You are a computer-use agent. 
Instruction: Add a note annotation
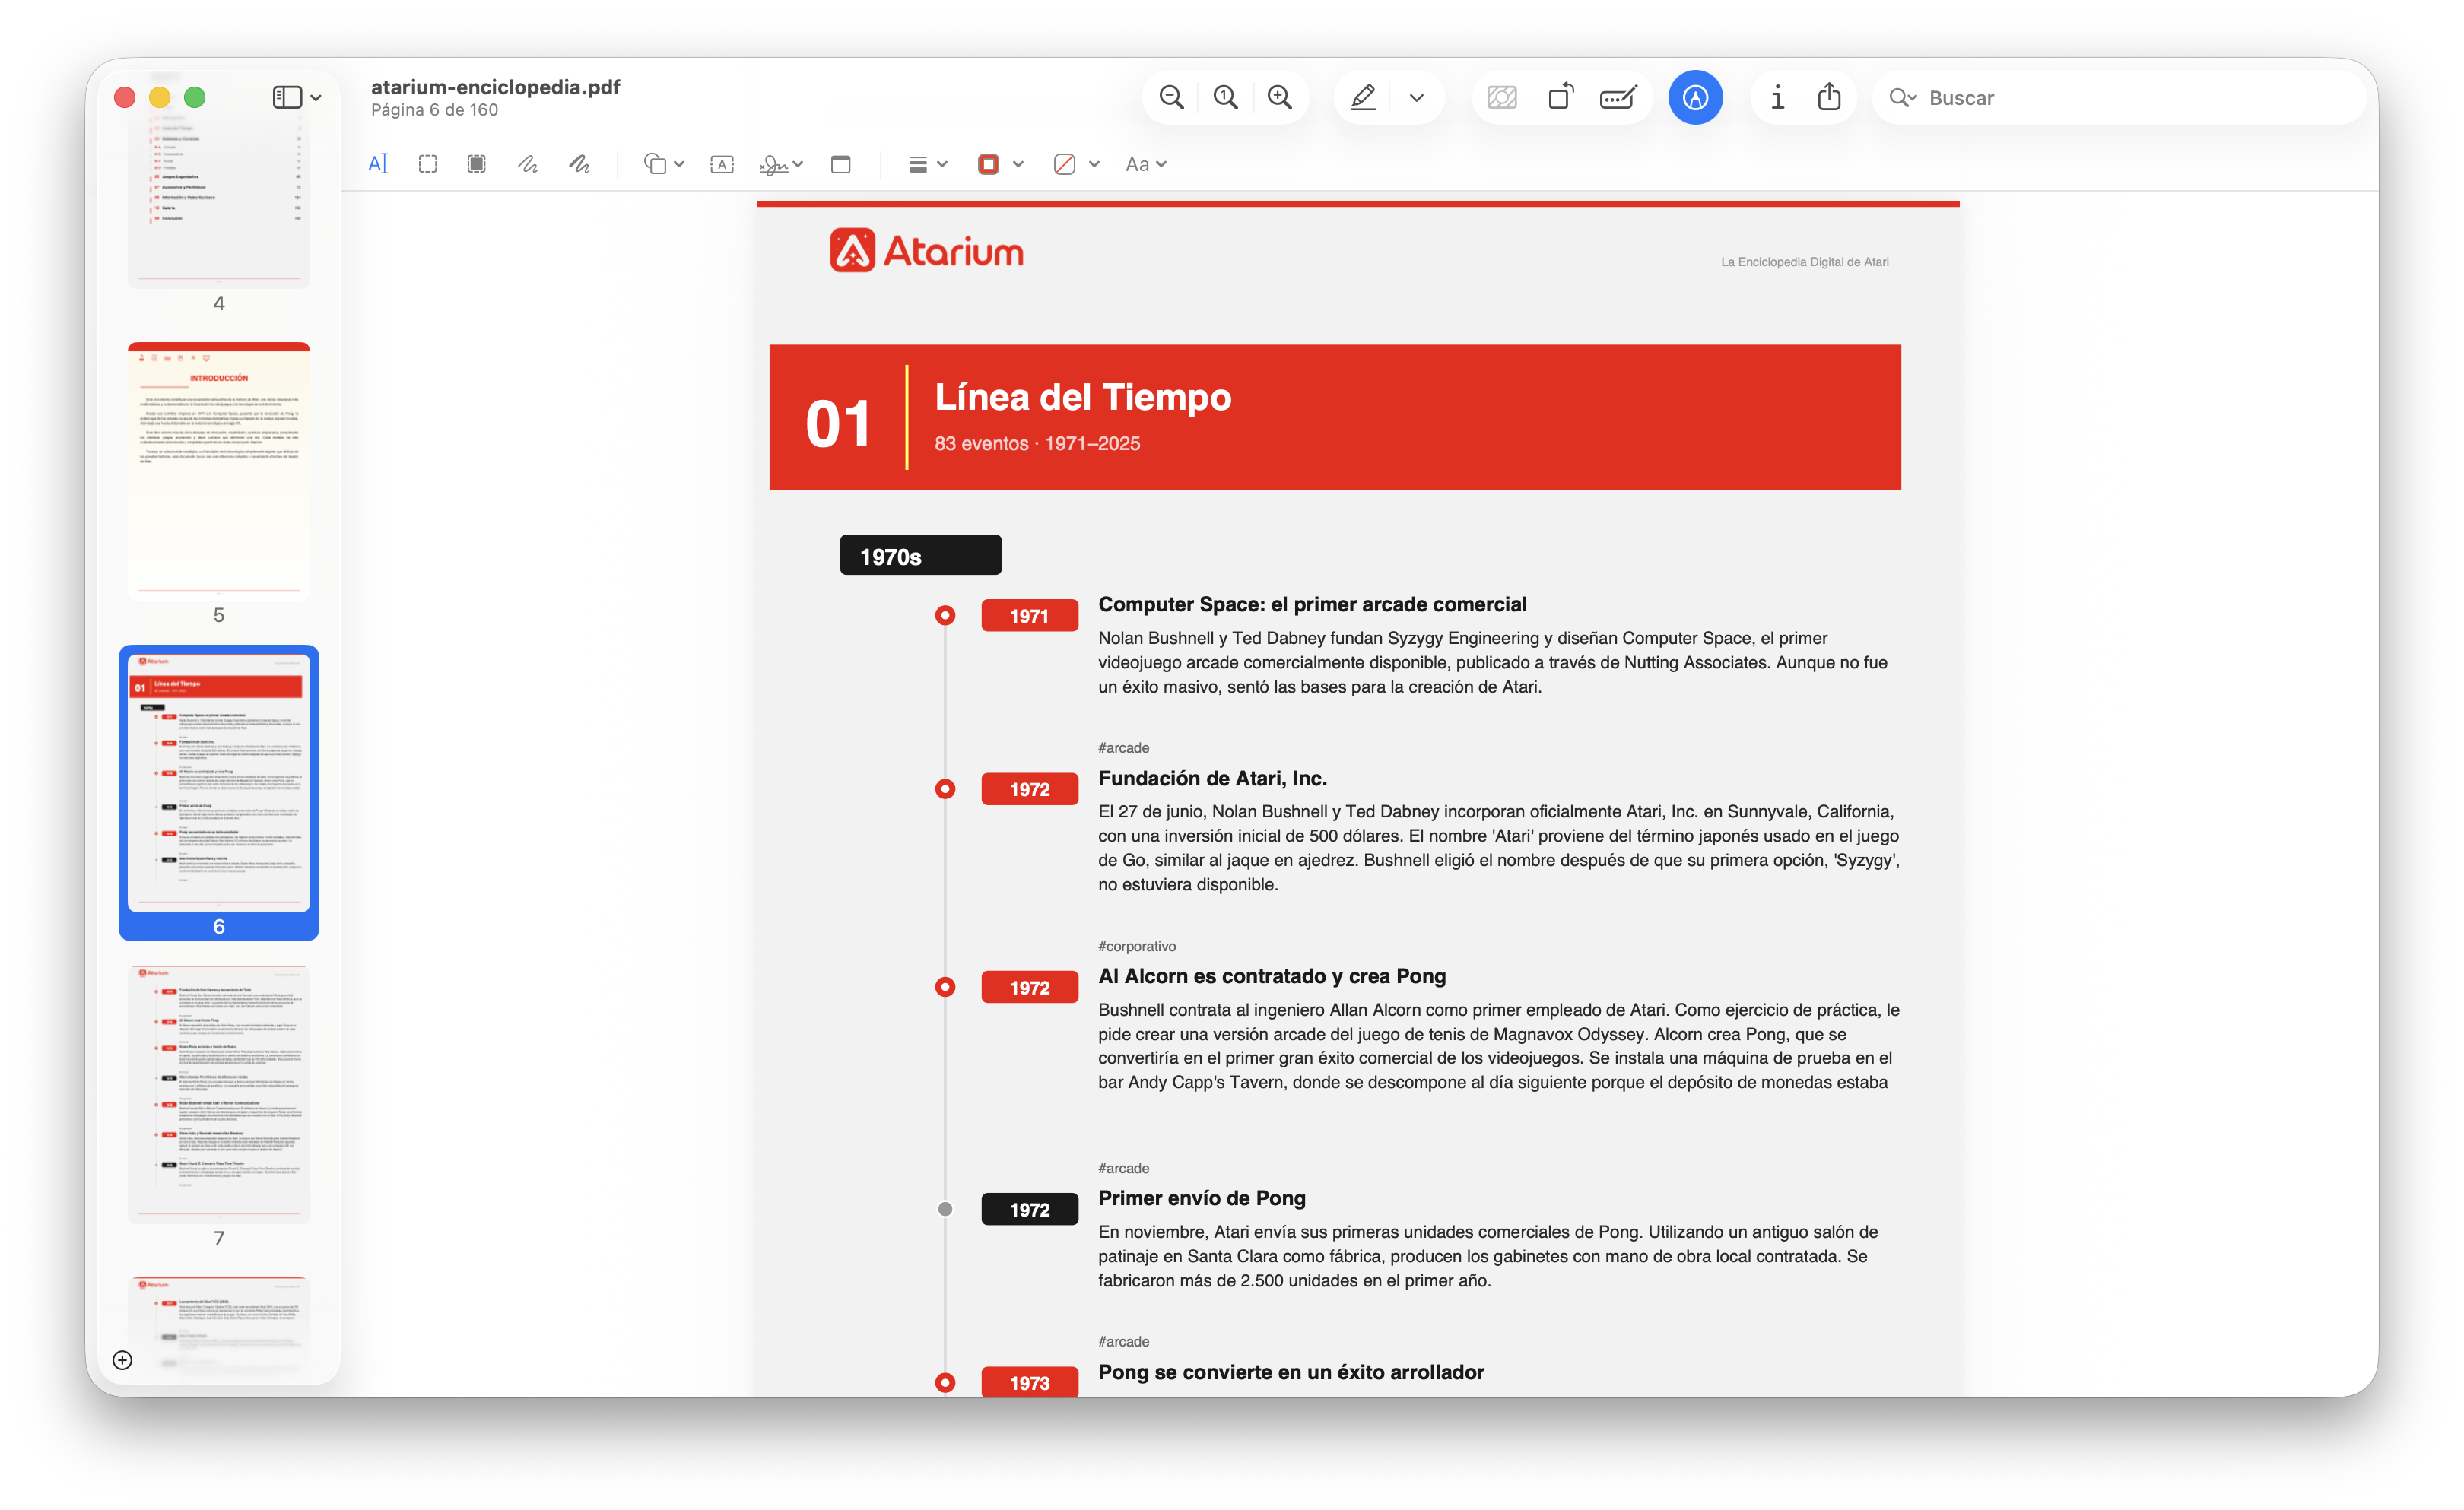tap(841, 164)
